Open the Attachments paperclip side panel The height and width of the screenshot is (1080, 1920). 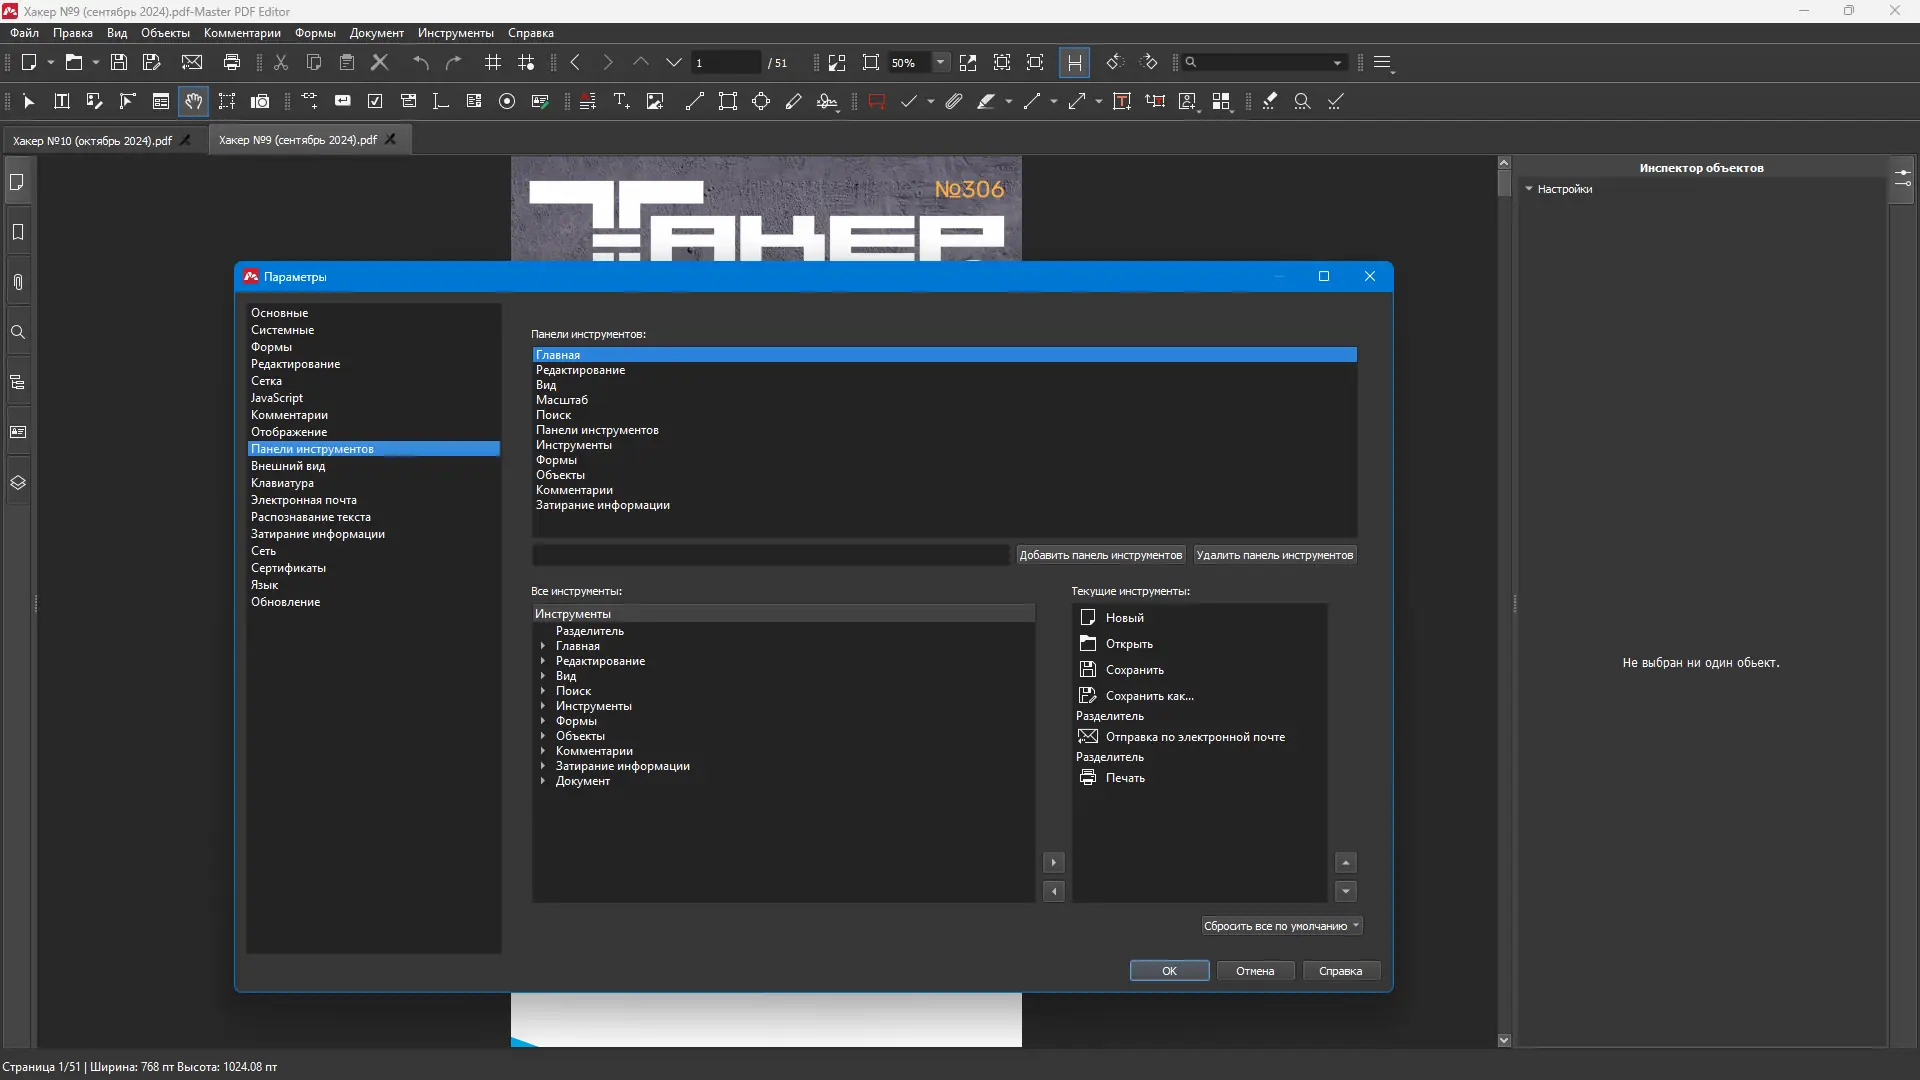pyautogui.click(x=18, y=282)
